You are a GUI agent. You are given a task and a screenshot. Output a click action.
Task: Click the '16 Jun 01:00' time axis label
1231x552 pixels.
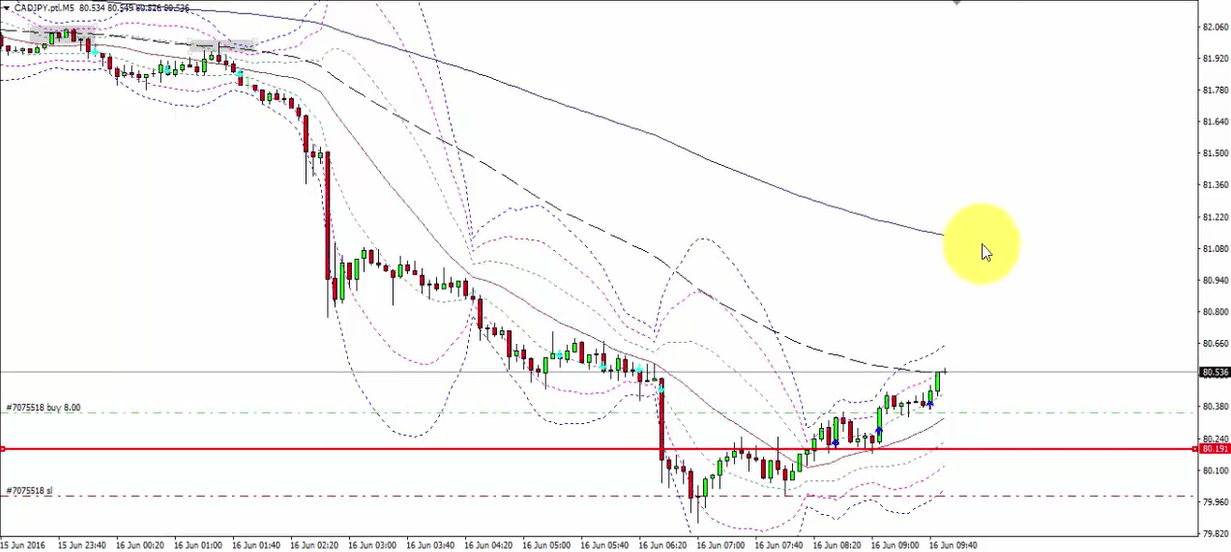point(199,546)
